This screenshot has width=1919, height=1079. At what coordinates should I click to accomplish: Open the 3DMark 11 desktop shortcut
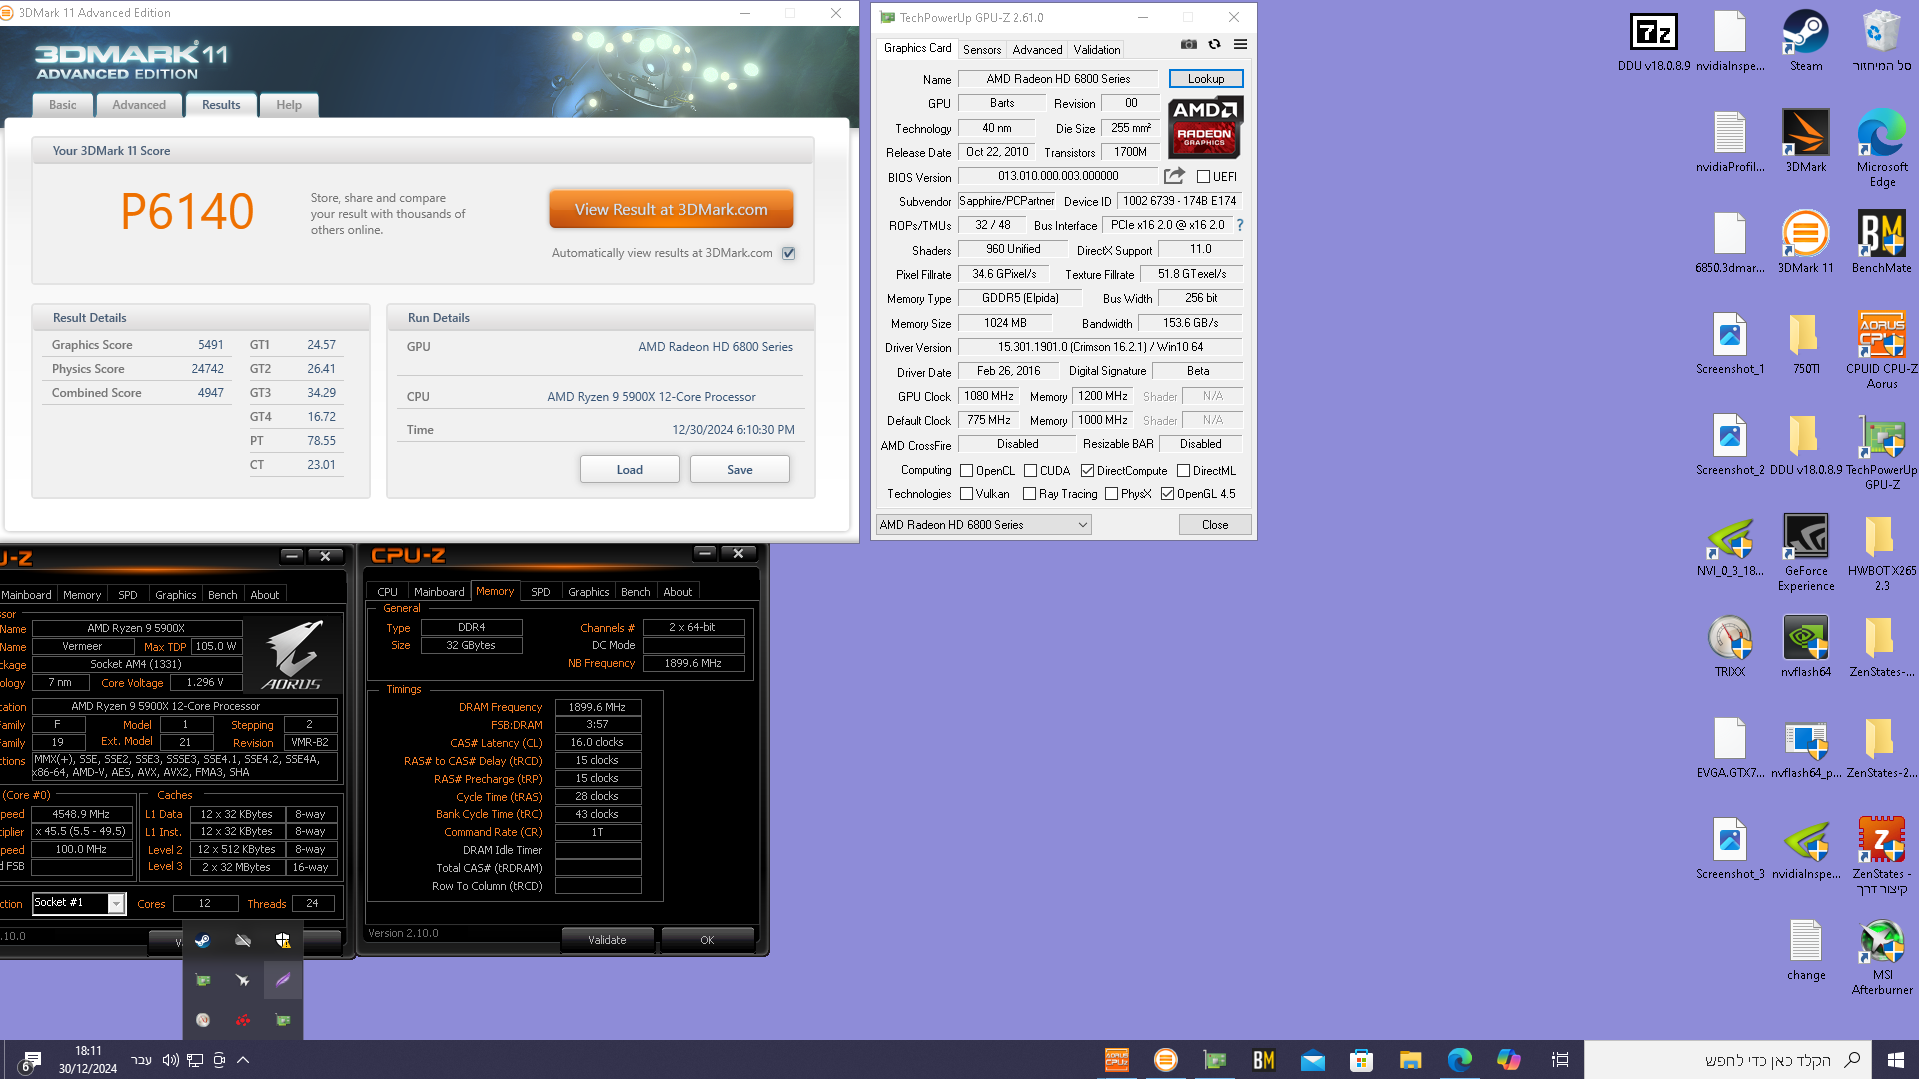pos(1805,242)
